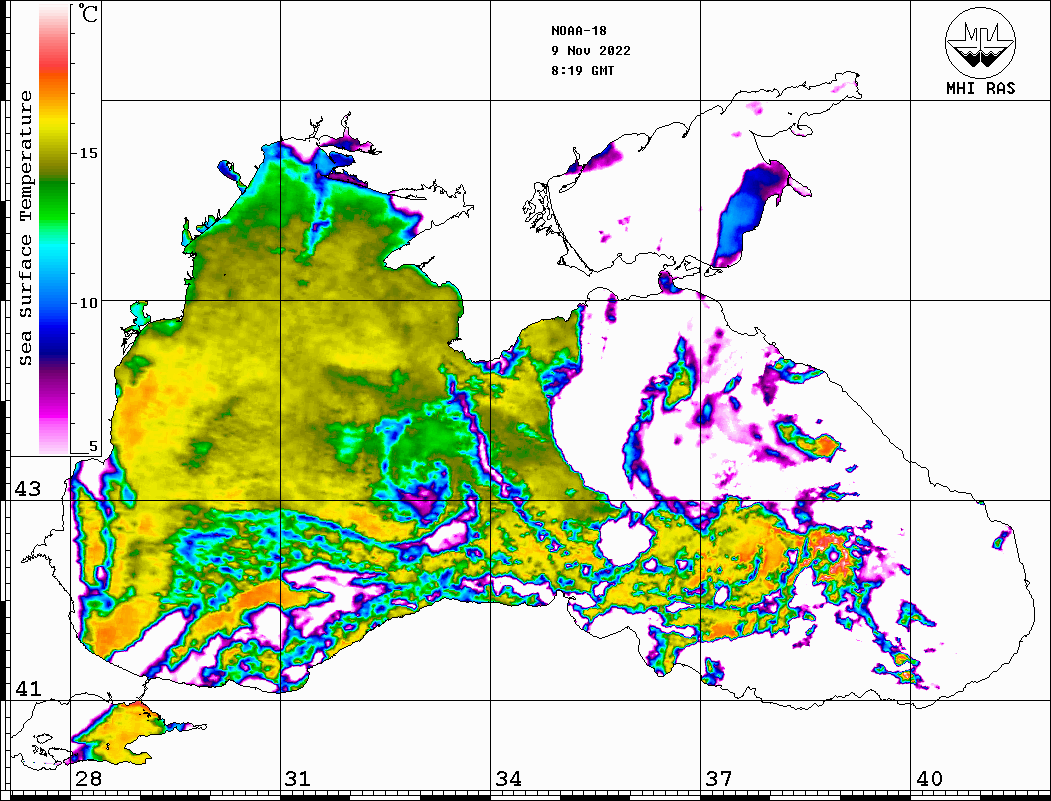Click the latitude label '41'
This screenshot has height=801, width=1051.
point(28,689)
